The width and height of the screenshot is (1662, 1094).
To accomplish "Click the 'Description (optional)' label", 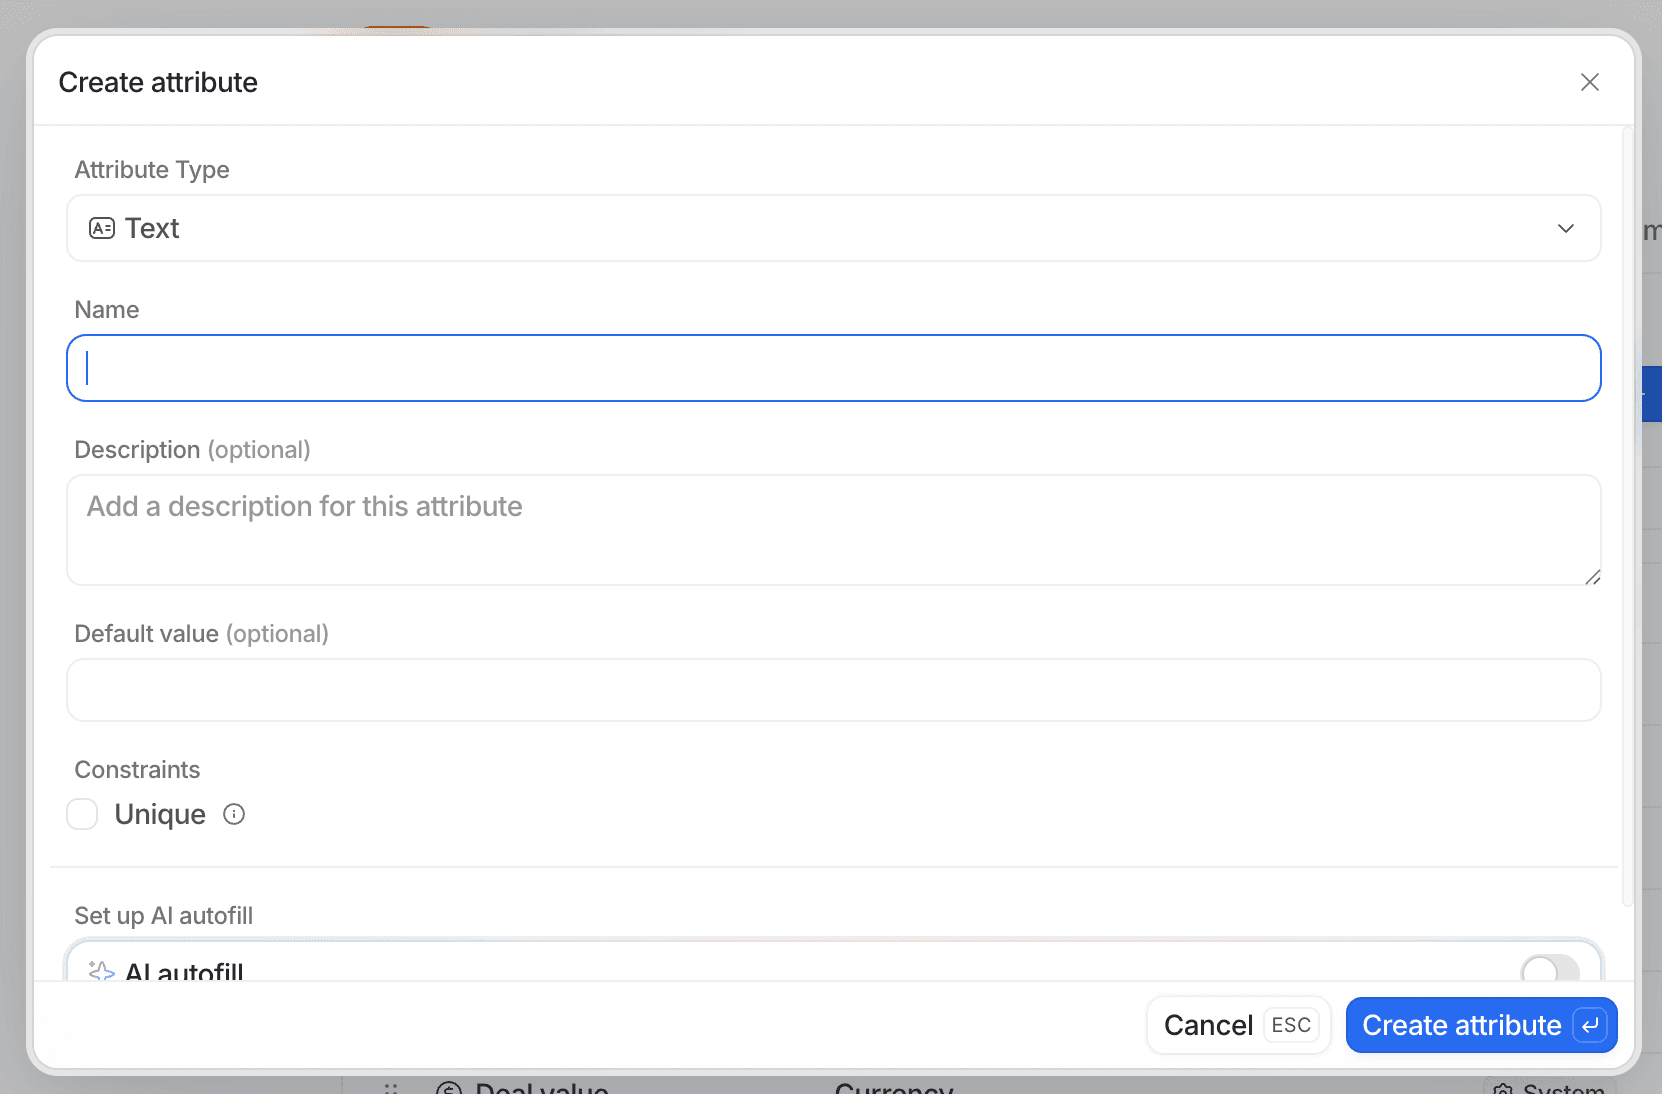I will pyautogui.click(x=192, y=450).
